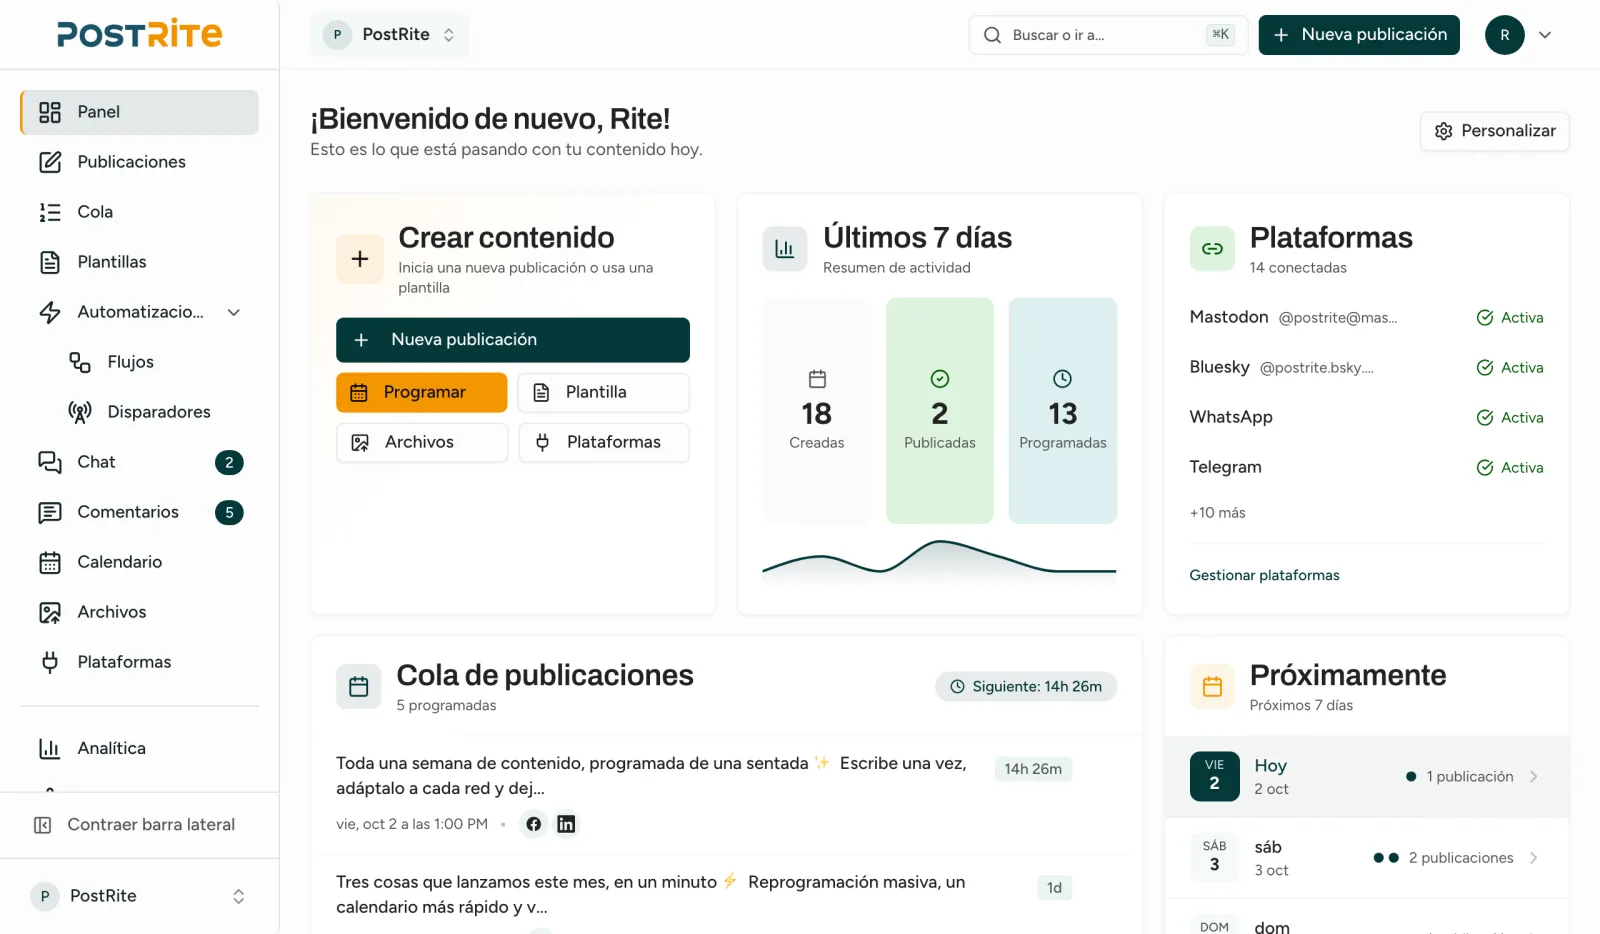Click the Comentarios icon in sidebar
Screen dimensions: 1600x934
tap(50, 512)
